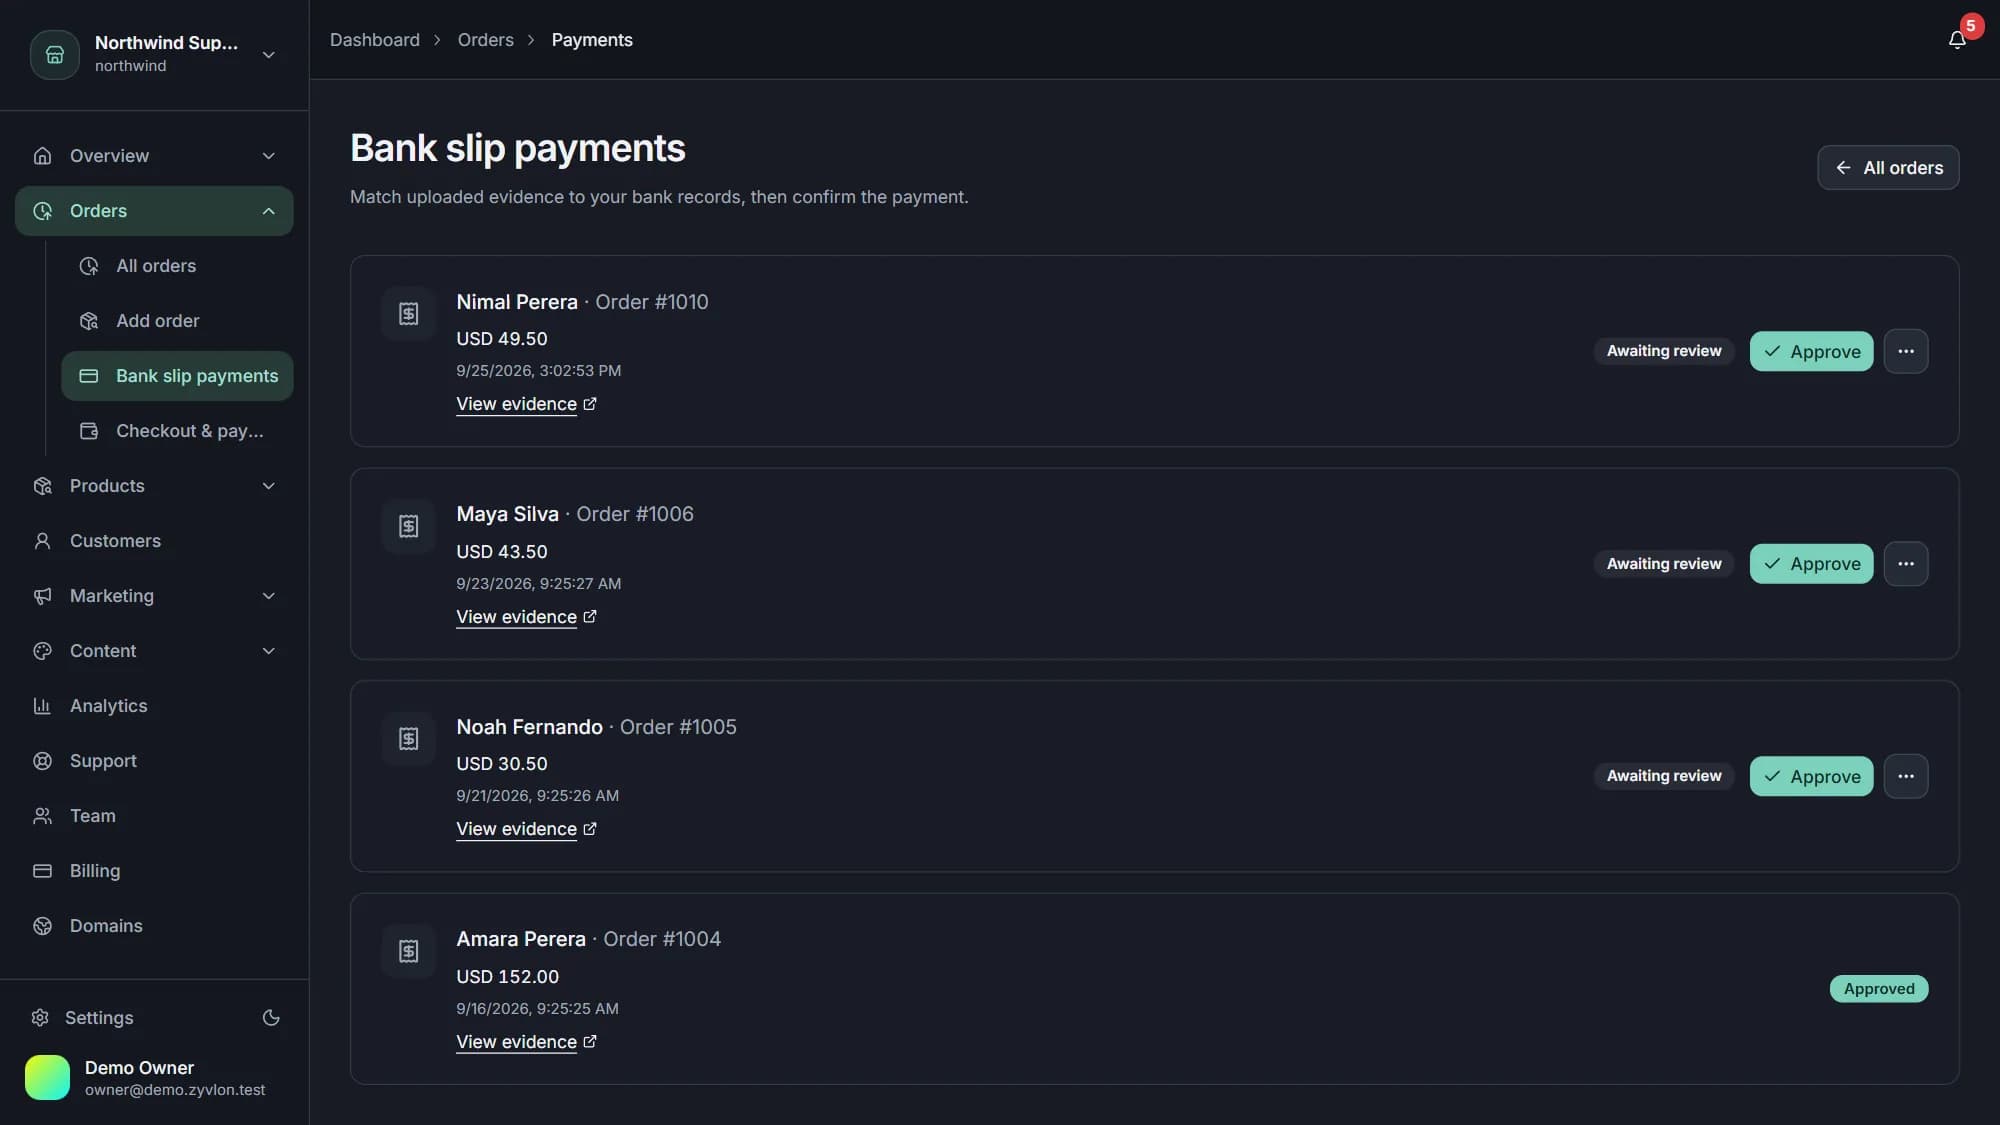Go to Add order page
2000x1125 pixels.
[x=177, y=321]
